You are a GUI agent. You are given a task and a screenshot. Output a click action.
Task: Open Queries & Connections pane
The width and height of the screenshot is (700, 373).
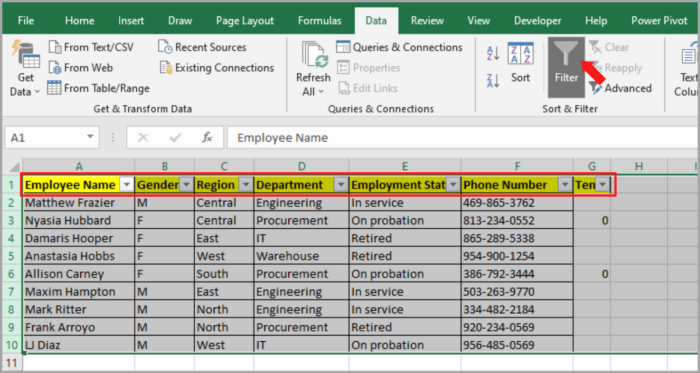[399, 47]
